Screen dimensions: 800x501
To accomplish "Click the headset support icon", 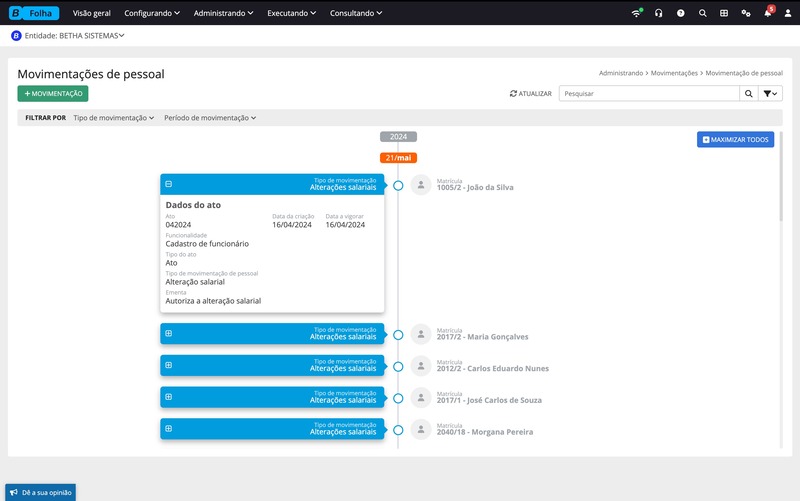I will pyautogui.click(x=658, y=13).
